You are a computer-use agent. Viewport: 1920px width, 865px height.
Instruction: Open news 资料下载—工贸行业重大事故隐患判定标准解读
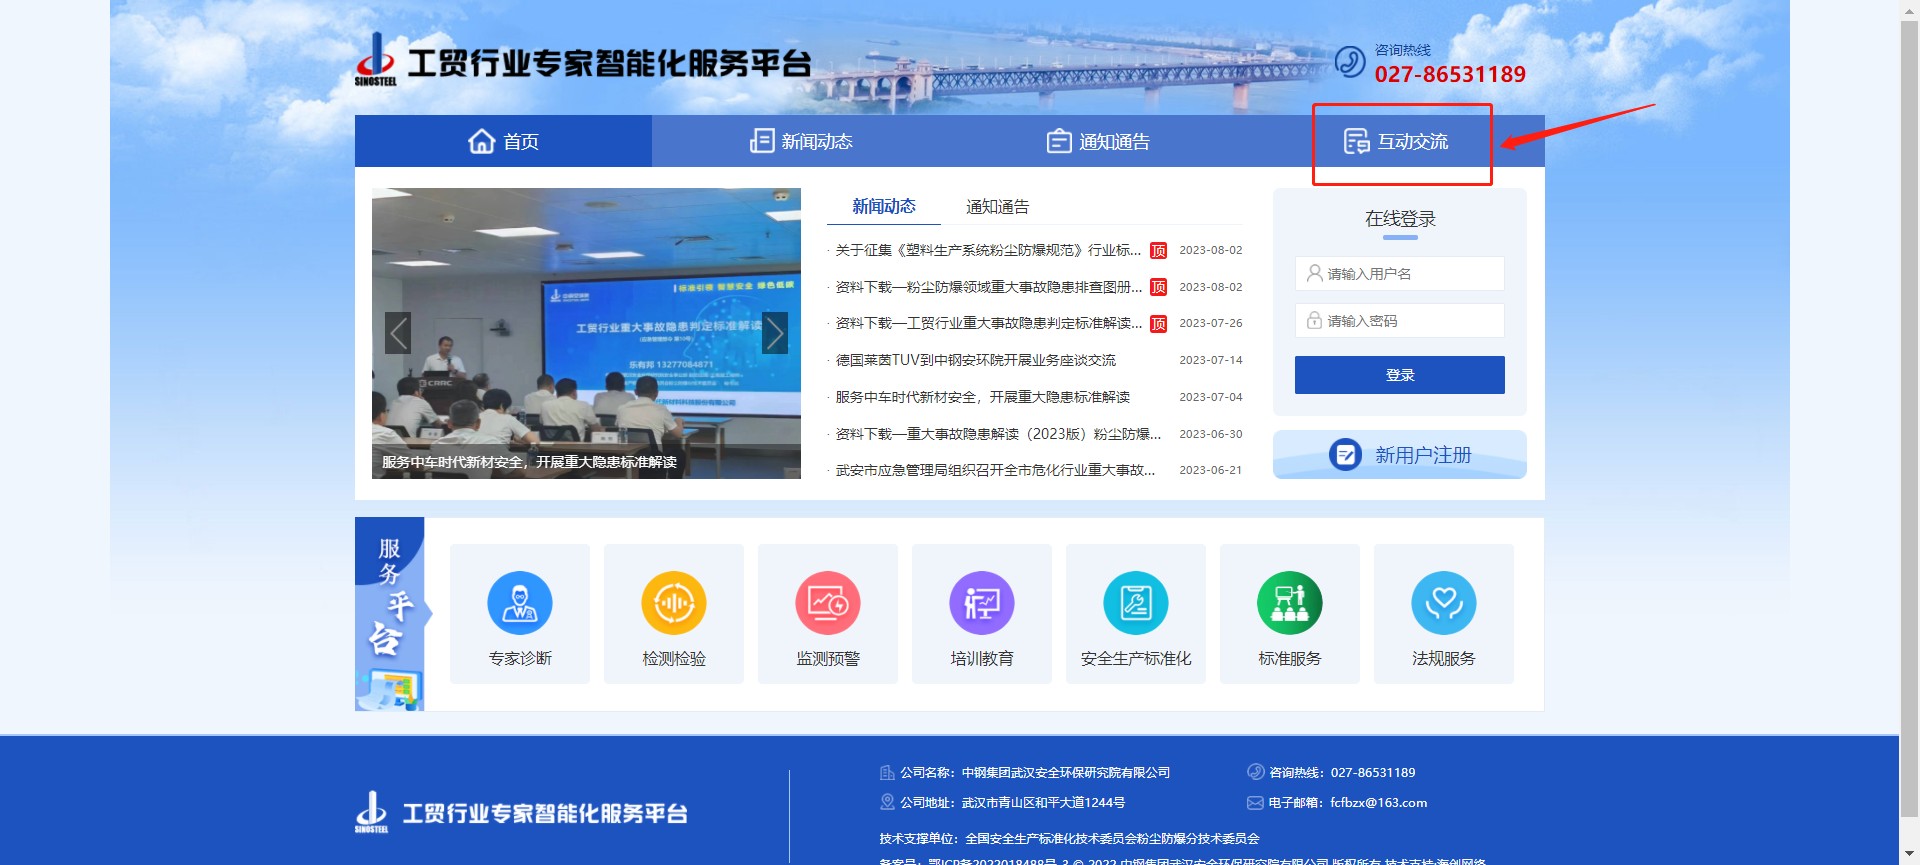click(x=989, y=323)
